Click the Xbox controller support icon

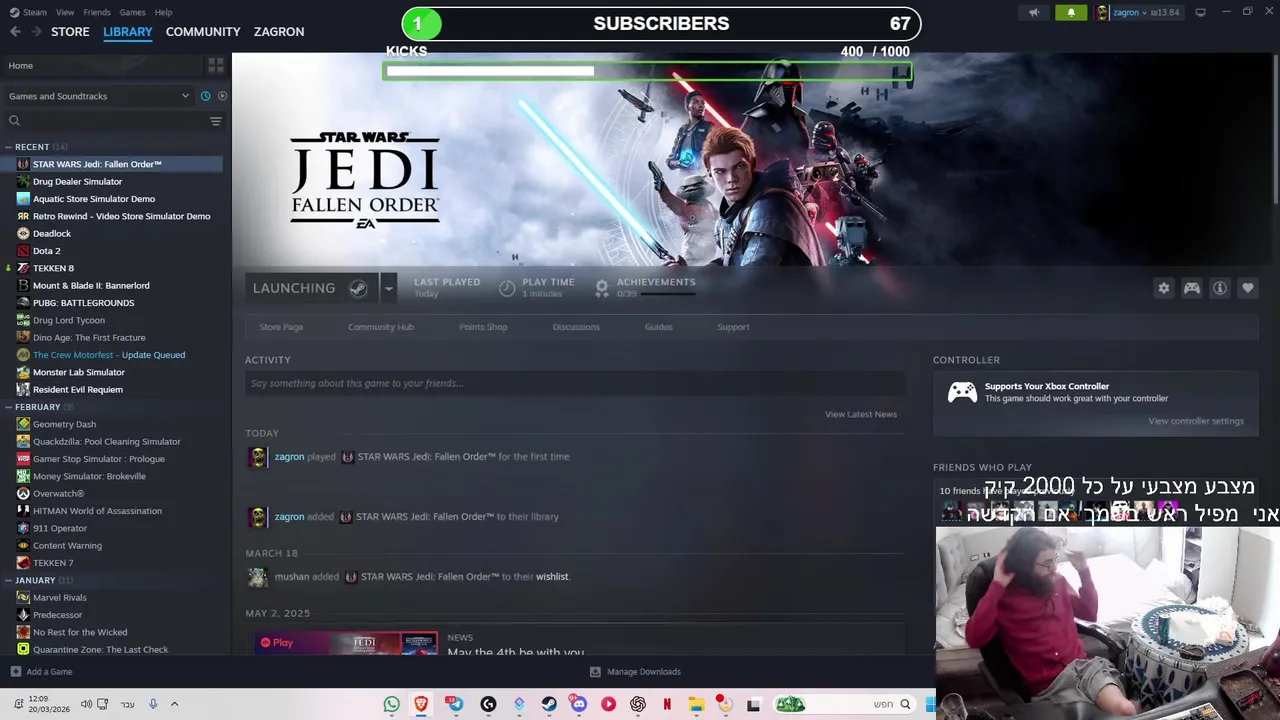point(962,392)
